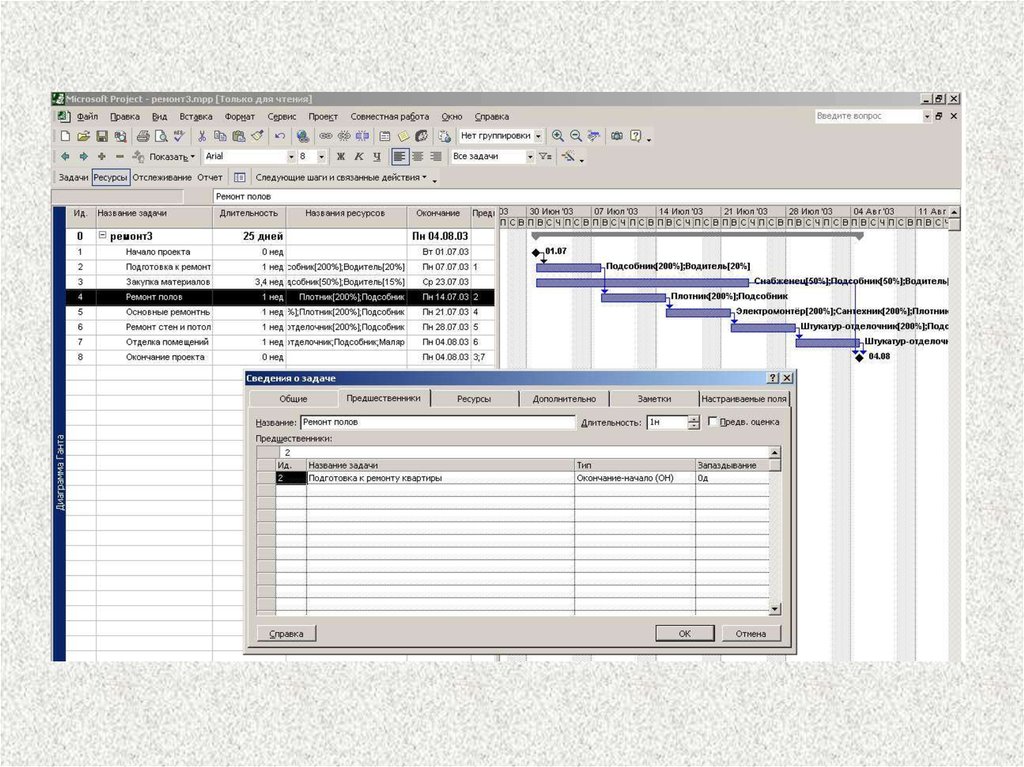Open the Все задачи filter dropdown
1024x767 pixels.
coord(530,157)
